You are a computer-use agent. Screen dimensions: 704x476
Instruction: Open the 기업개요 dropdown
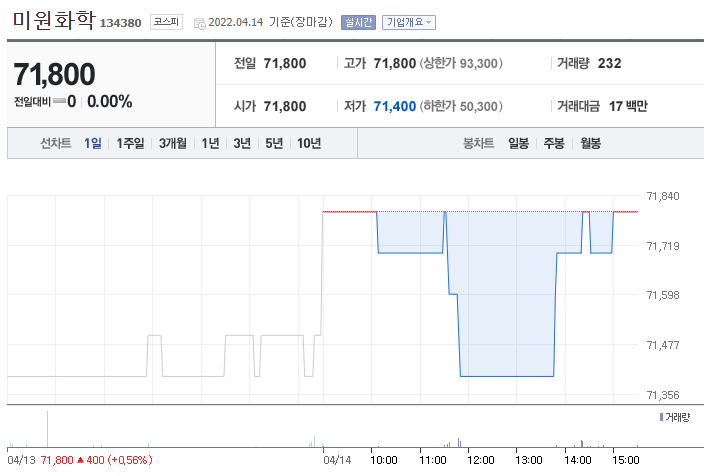(x=409, y=22)
